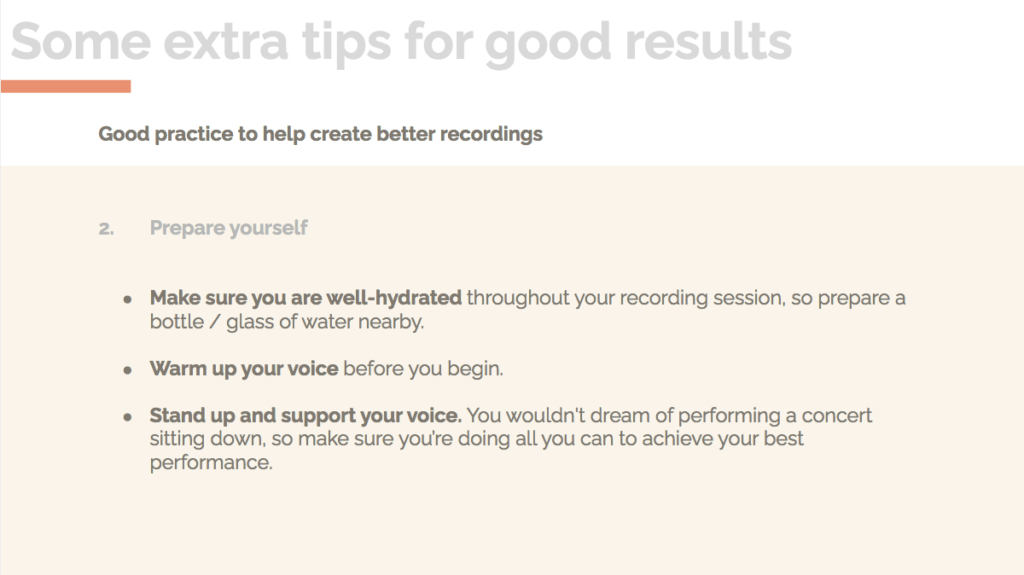Screen dimensions: 1024x575
Task: Click the first bullet point dot
Action: pyautogui.click(x=127, y=299)
